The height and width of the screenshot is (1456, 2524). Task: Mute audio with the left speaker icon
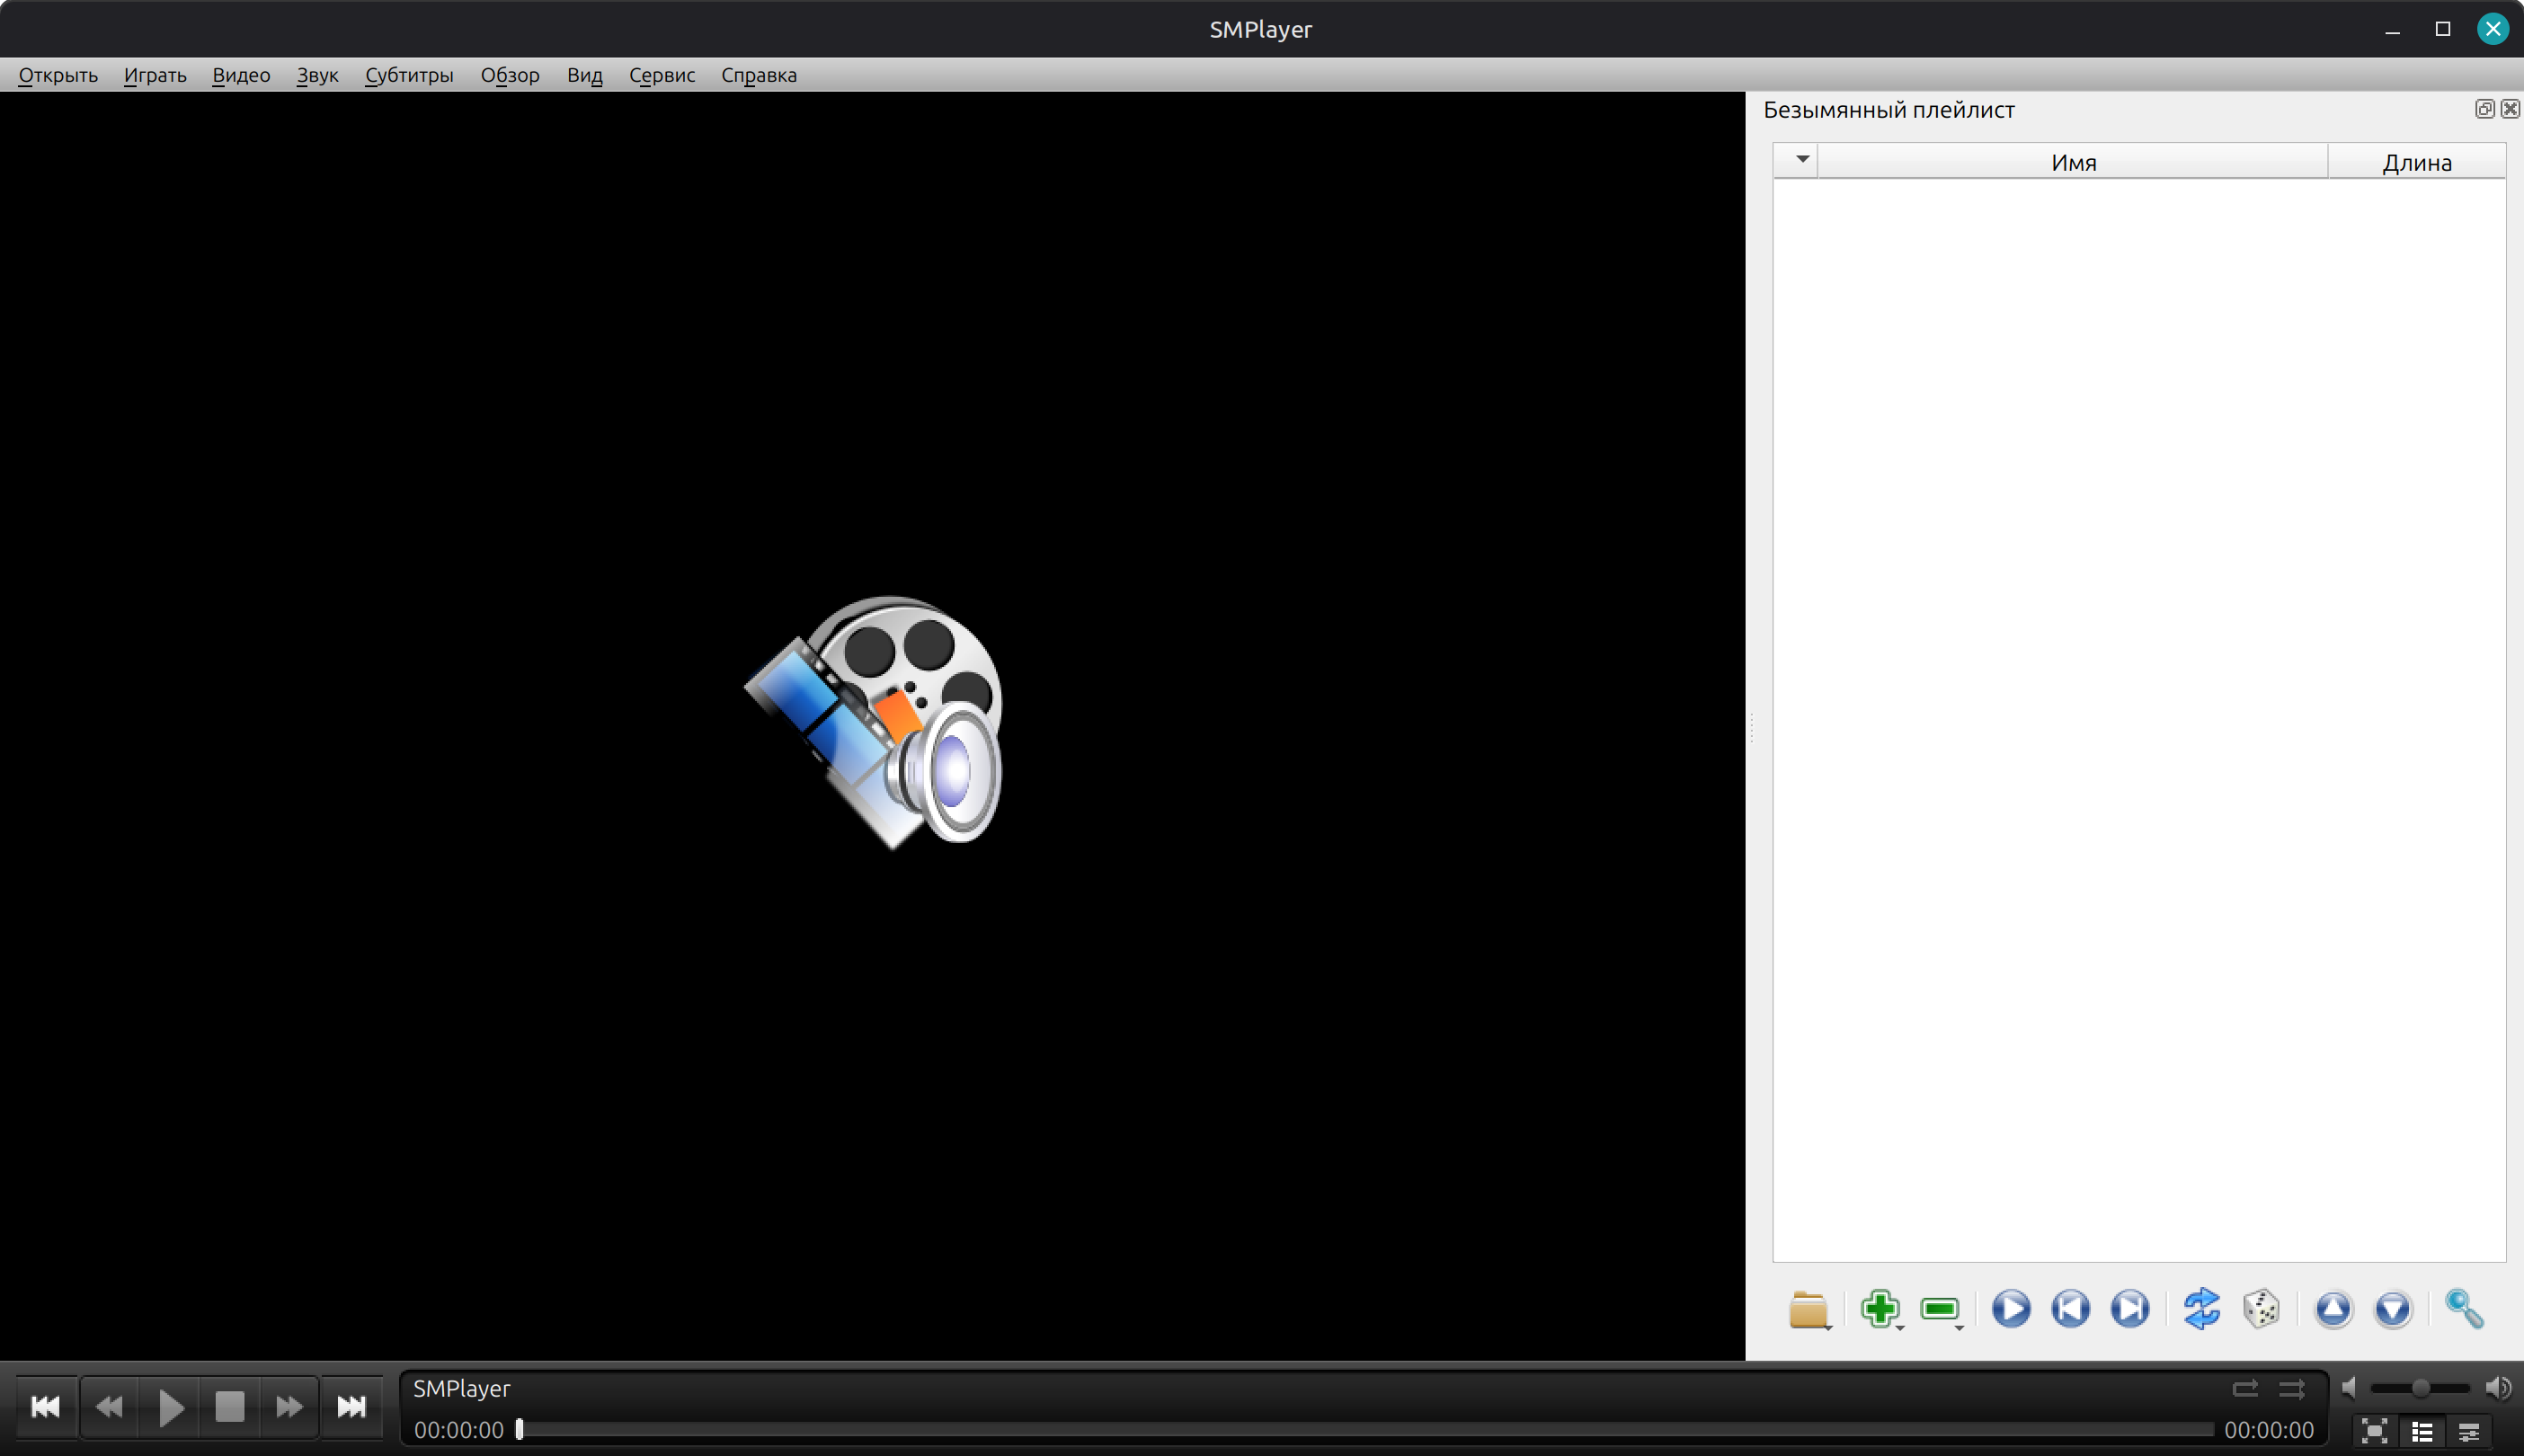pyautogui.click(x=2350, y=1388)
